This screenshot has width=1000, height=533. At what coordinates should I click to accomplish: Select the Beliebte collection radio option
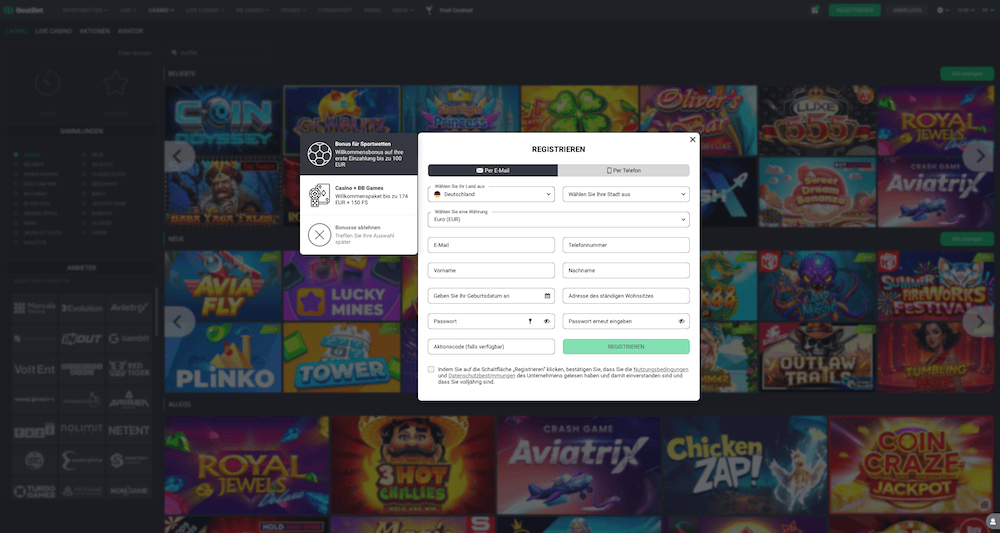pyautogui.click(x=16, y=164)
